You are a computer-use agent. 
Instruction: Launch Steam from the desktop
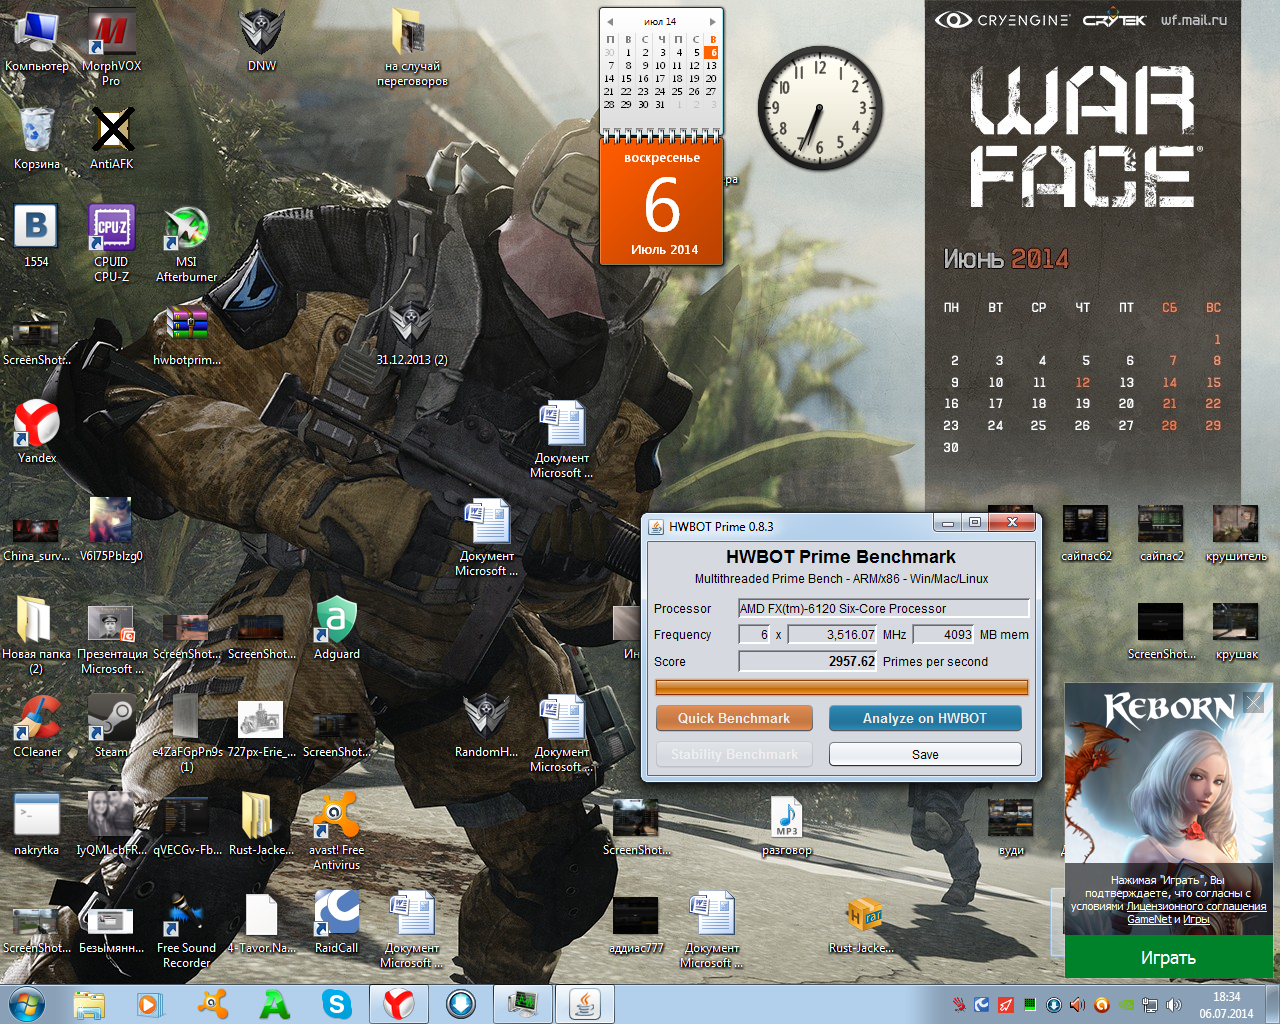point(111,726)
